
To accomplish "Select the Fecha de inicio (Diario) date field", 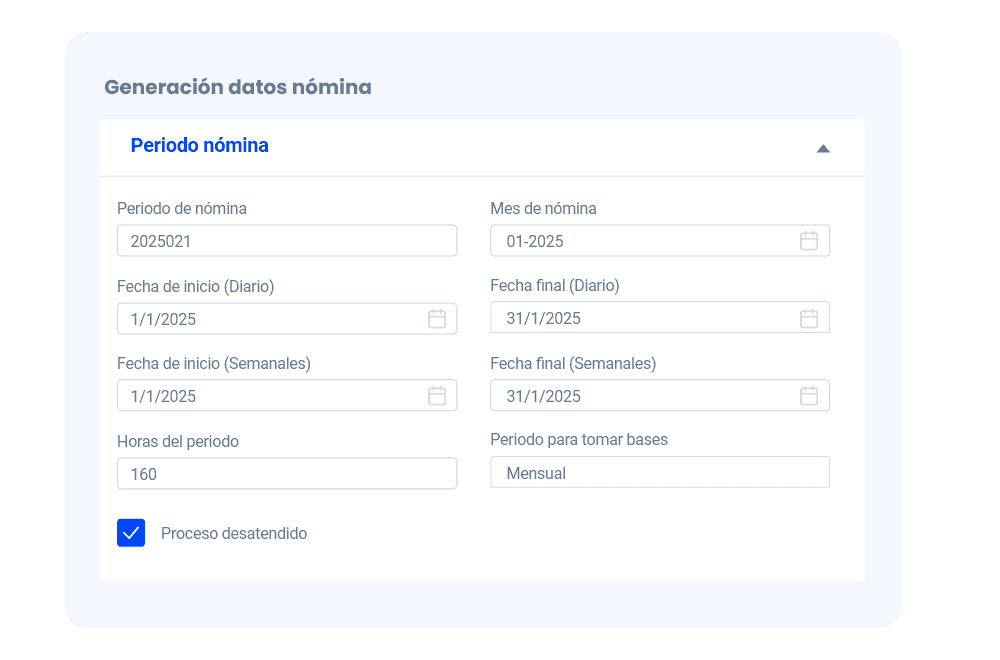I will pos(270,319).
